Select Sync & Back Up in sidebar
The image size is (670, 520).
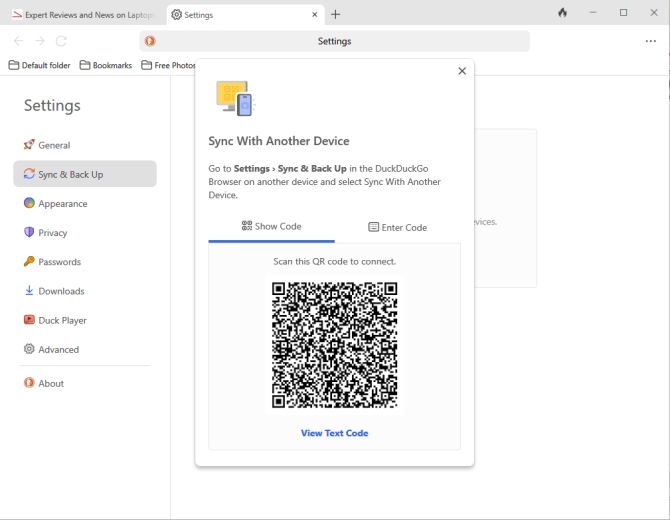tap(70, 174)
